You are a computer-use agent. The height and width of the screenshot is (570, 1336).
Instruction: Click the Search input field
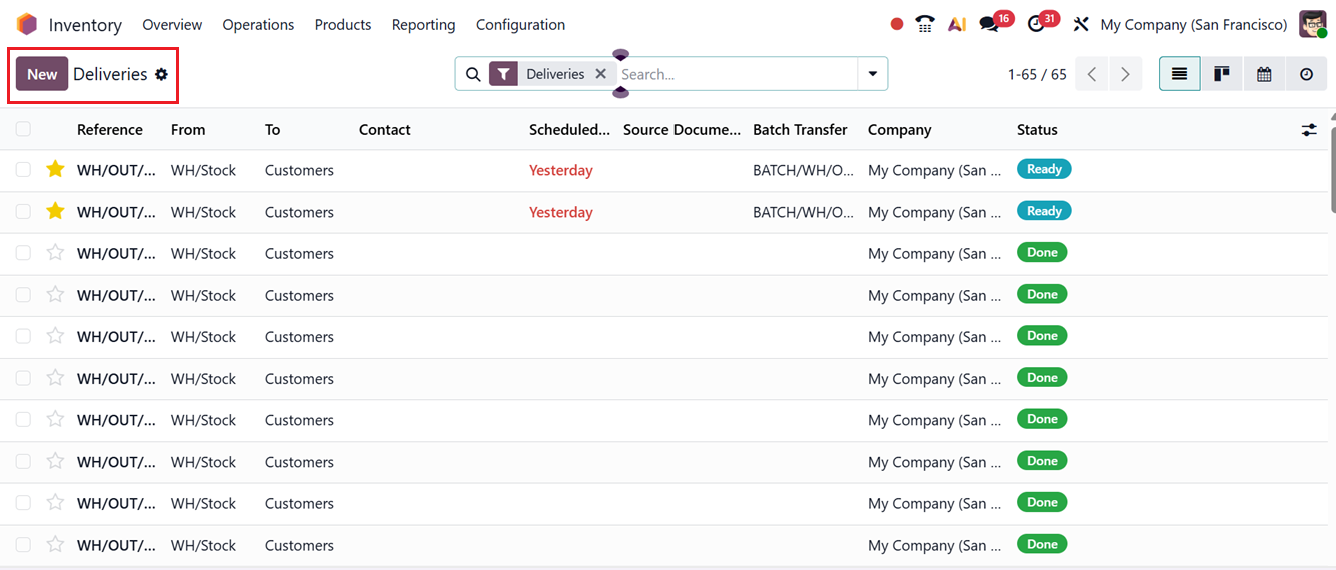pyautogui.click(x=735, y=74)
